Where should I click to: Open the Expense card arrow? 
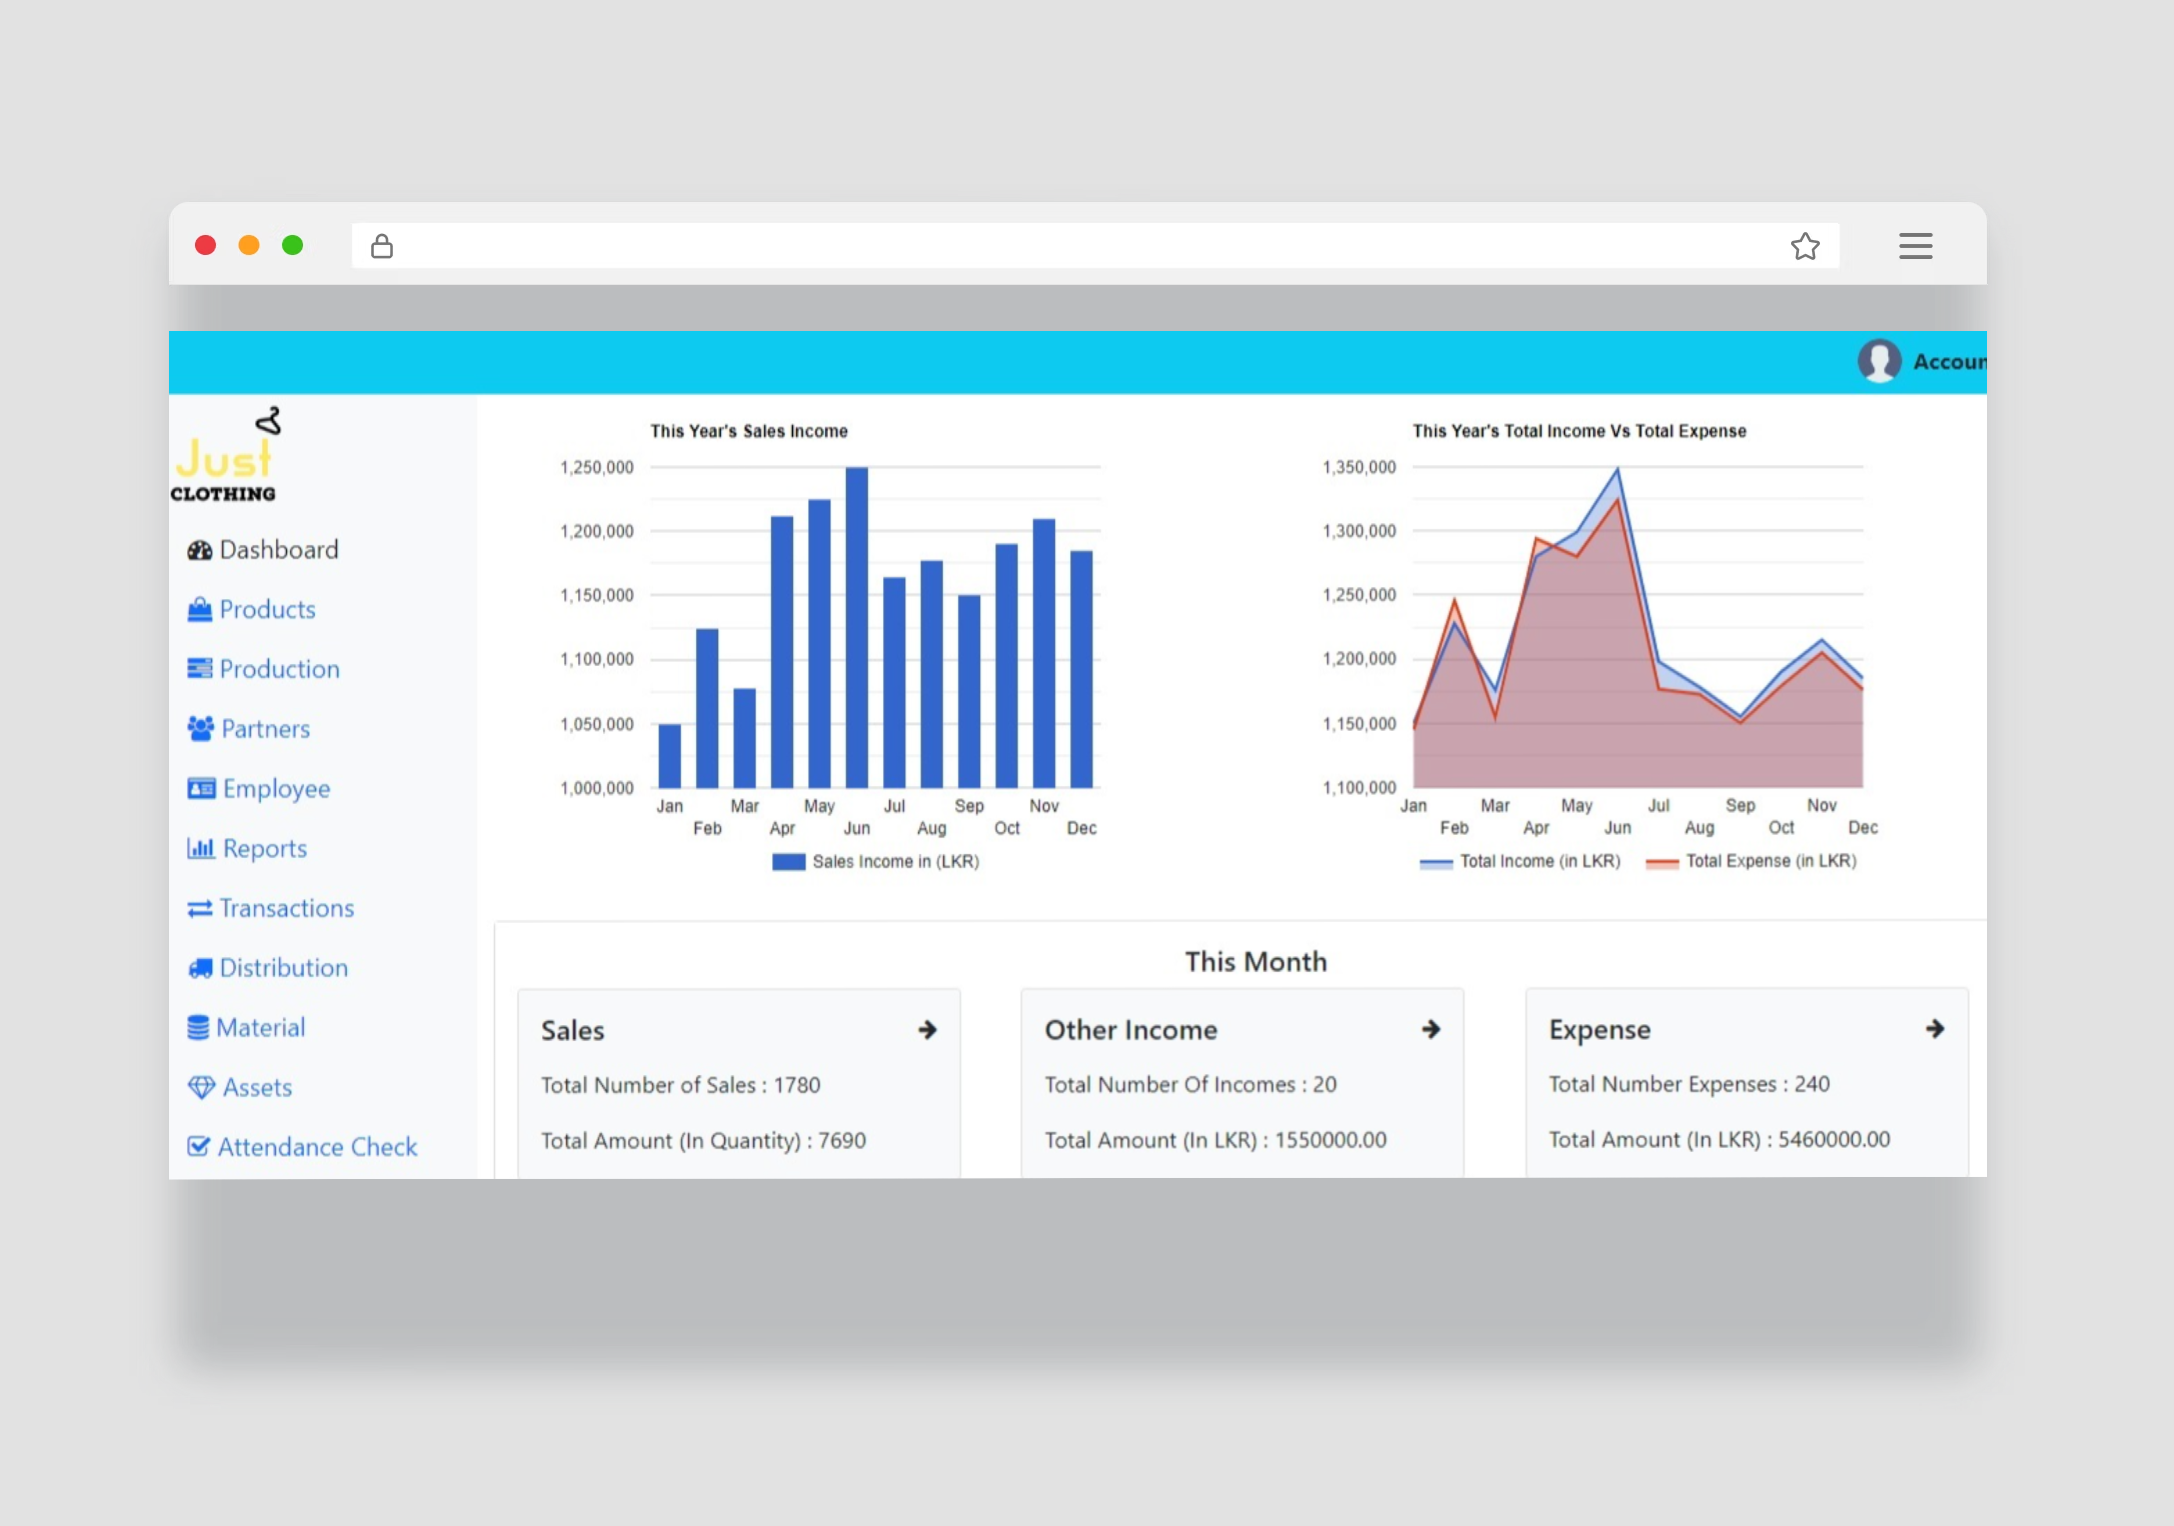point(1935,1029)
